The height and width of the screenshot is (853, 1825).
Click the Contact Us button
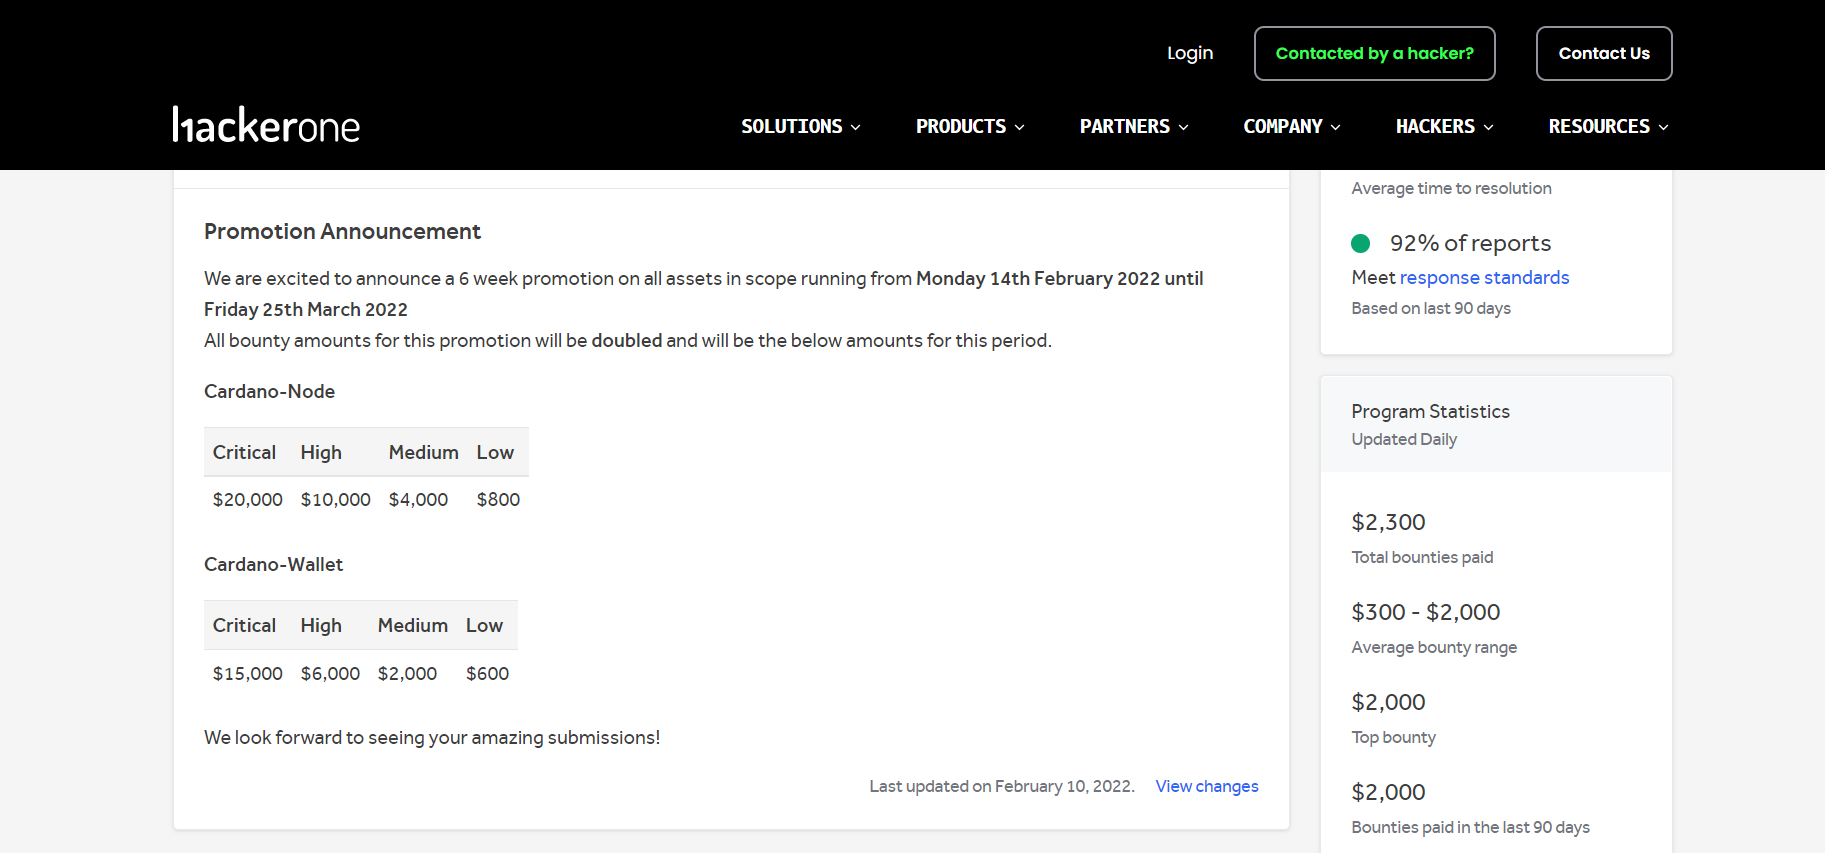[1604, 53]
